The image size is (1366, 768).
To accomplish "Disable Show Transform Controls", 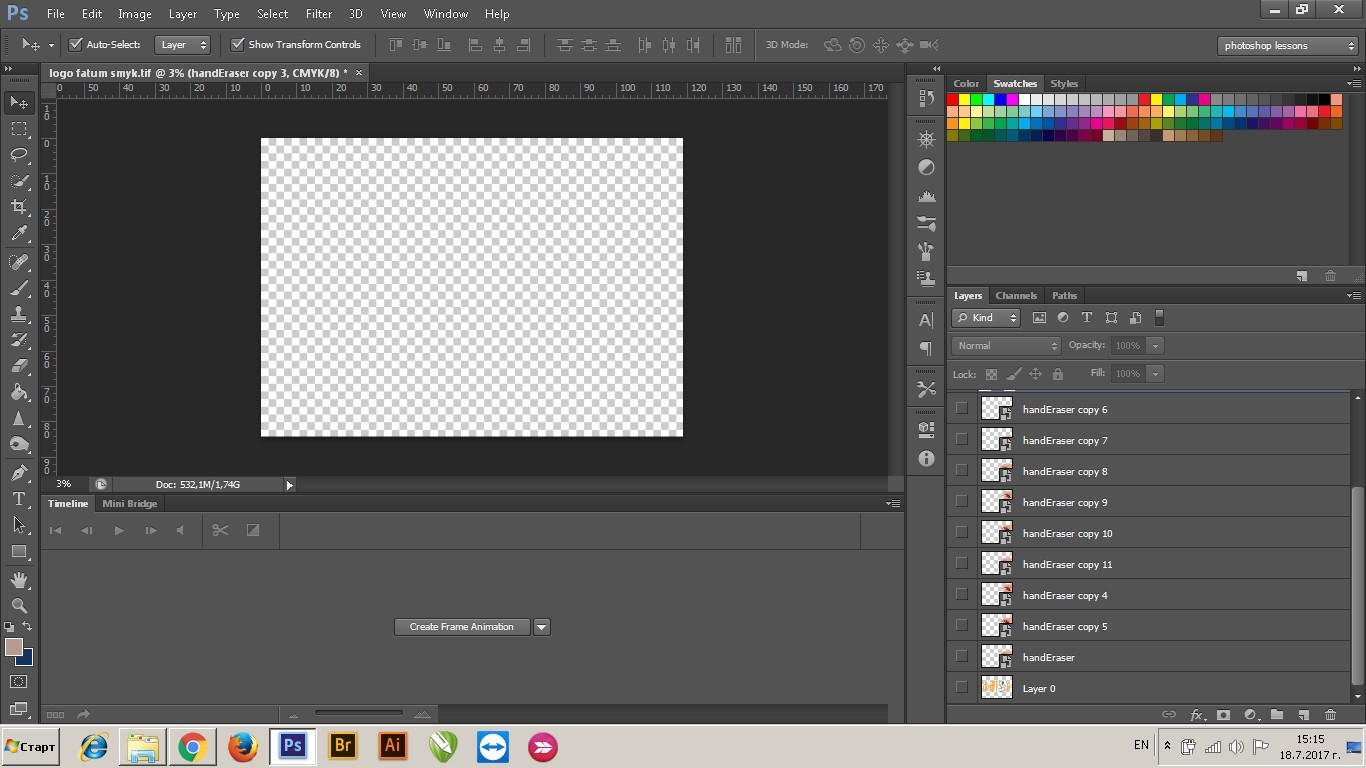I will coord(238,44).
